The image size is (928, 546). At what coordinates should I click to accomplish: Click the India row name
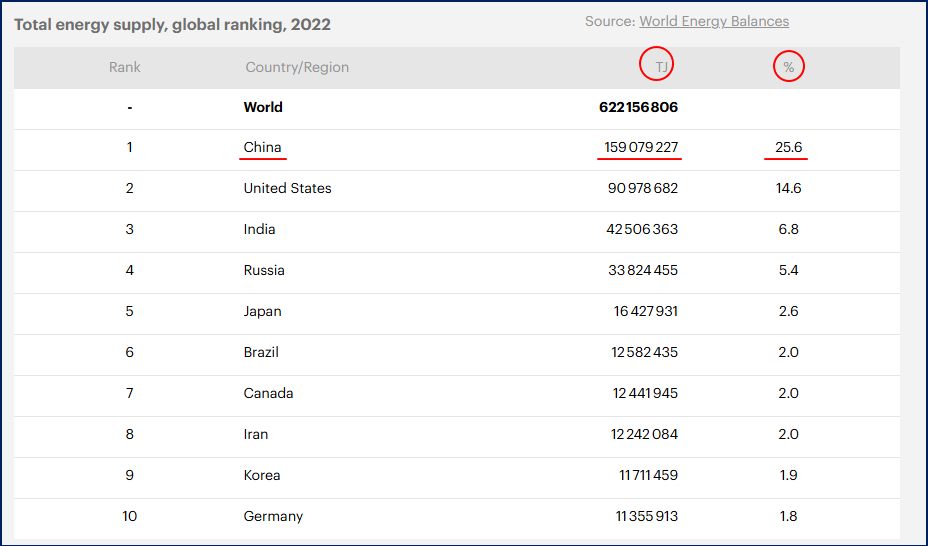pyautogui.click(x=259, y=229)
